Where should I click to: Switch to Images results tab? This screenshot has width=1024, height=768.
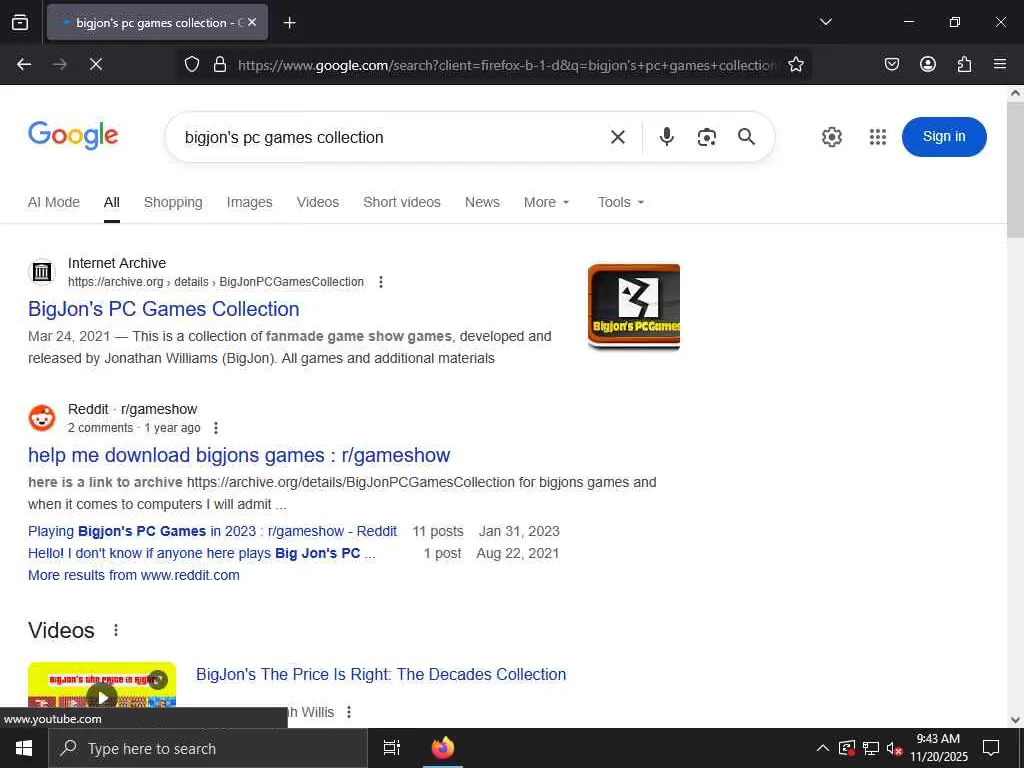click(249, 202)
